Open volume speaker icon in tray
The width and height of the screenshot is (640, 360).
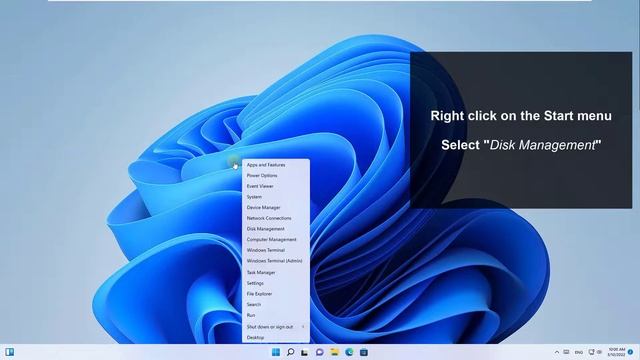599,352
